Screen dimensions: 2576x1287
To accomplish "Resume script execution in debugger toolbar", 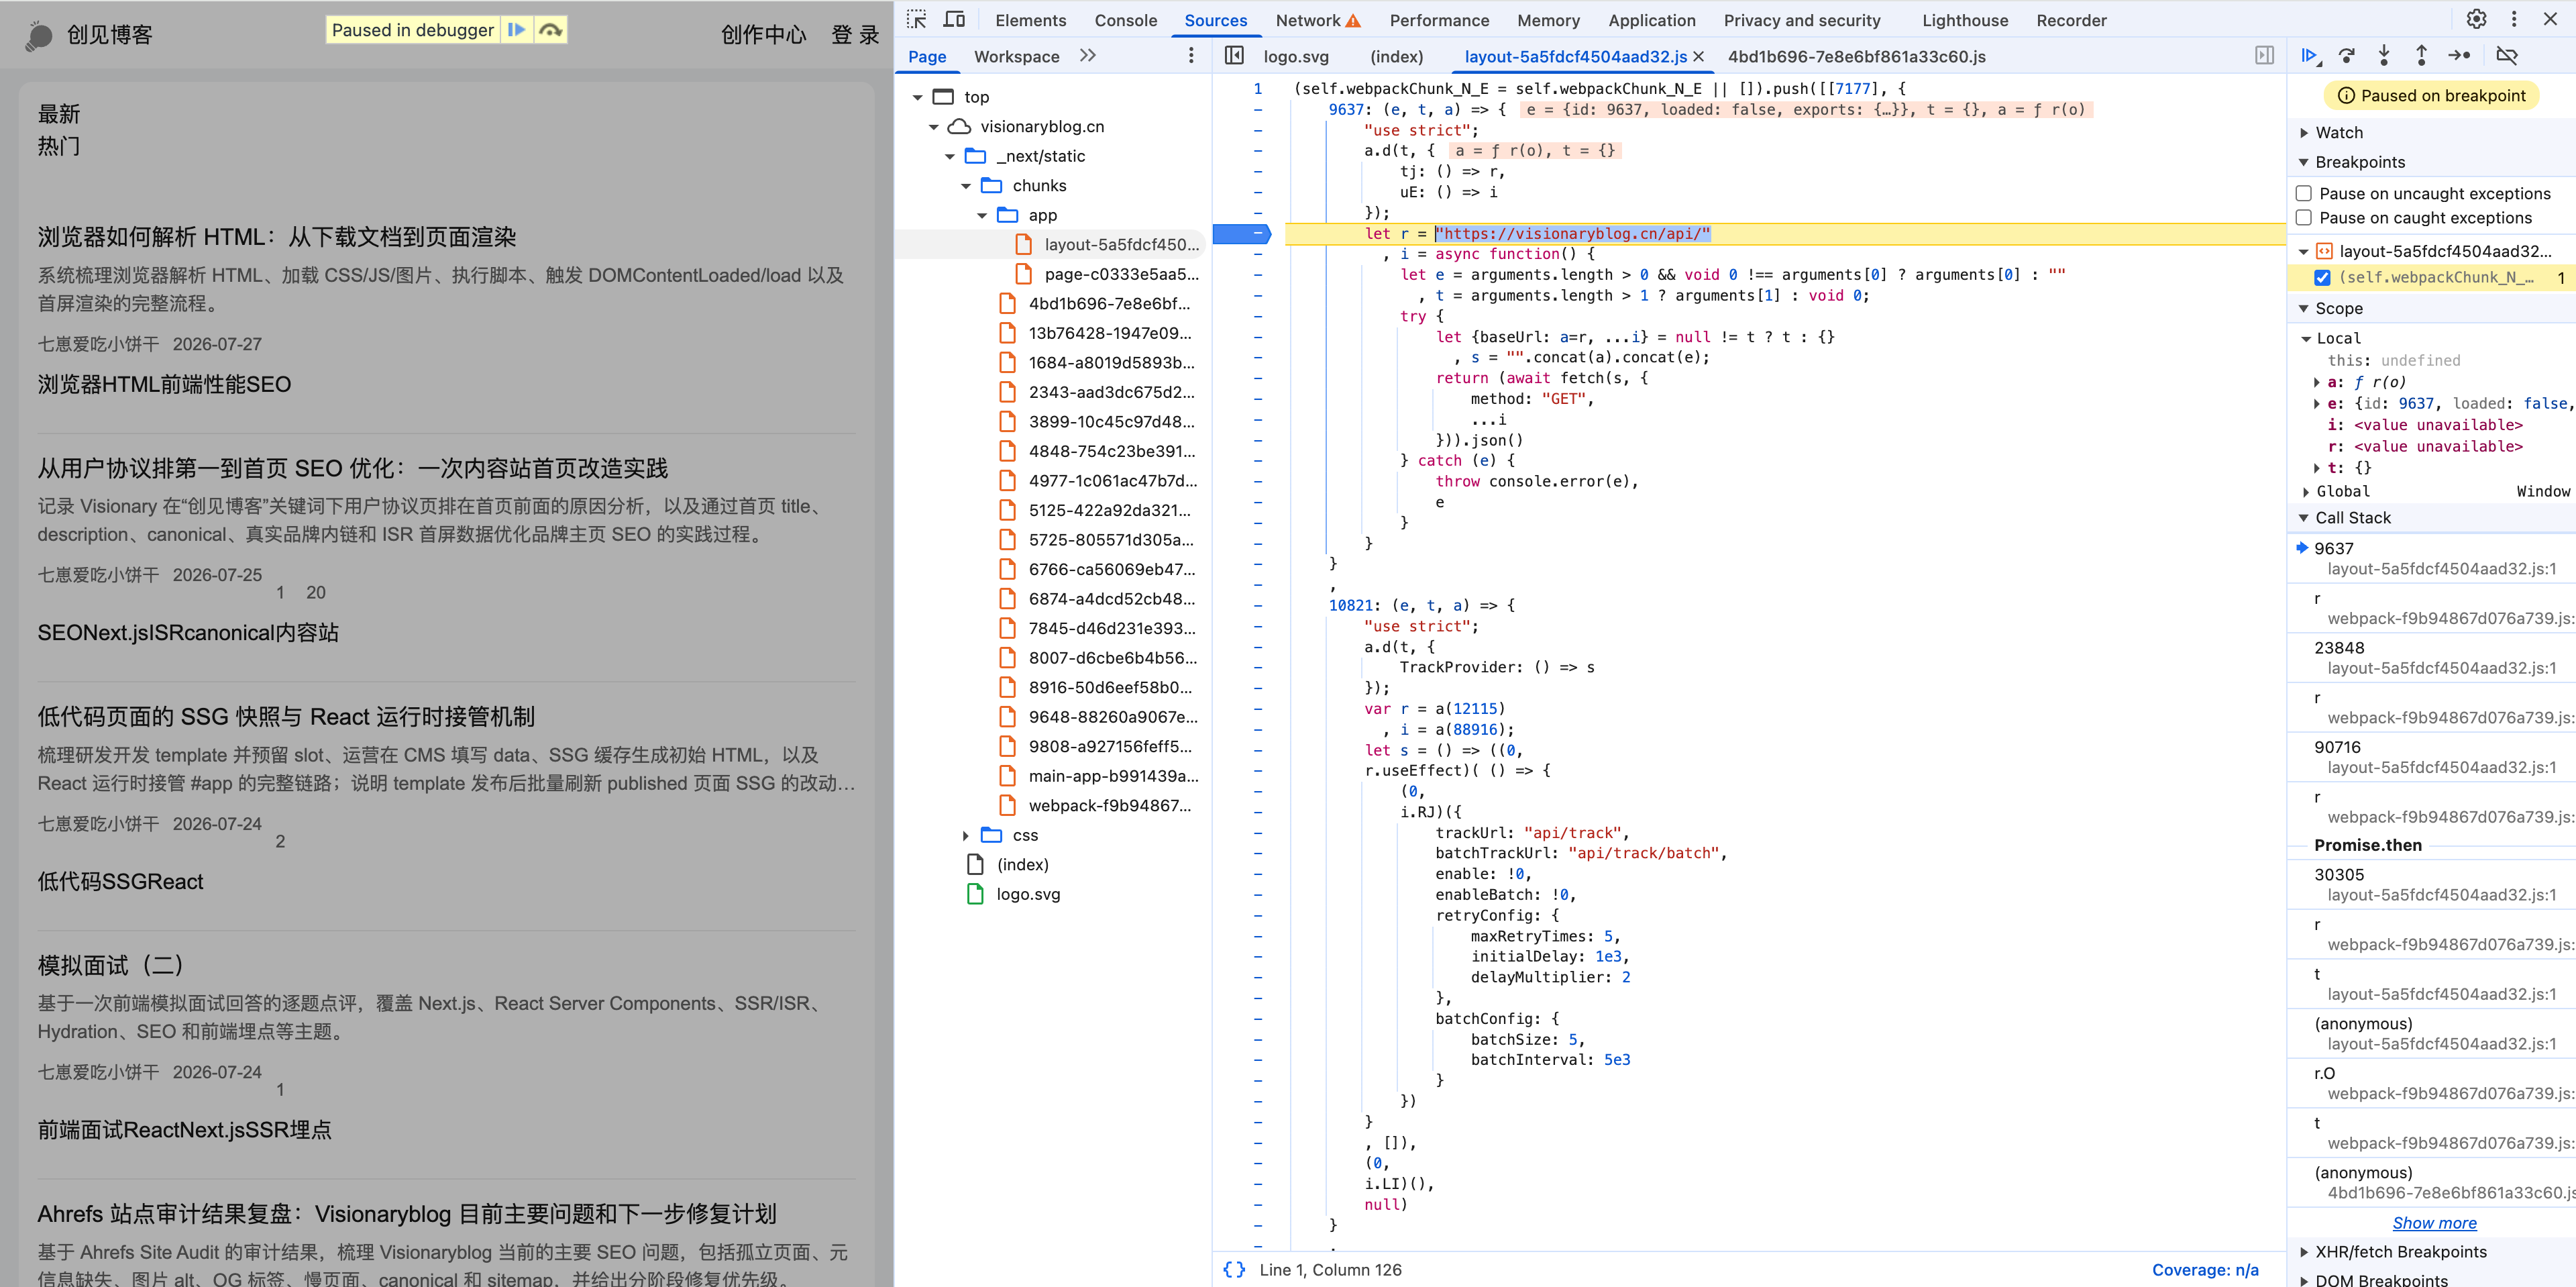I will tap(2309, 56).
